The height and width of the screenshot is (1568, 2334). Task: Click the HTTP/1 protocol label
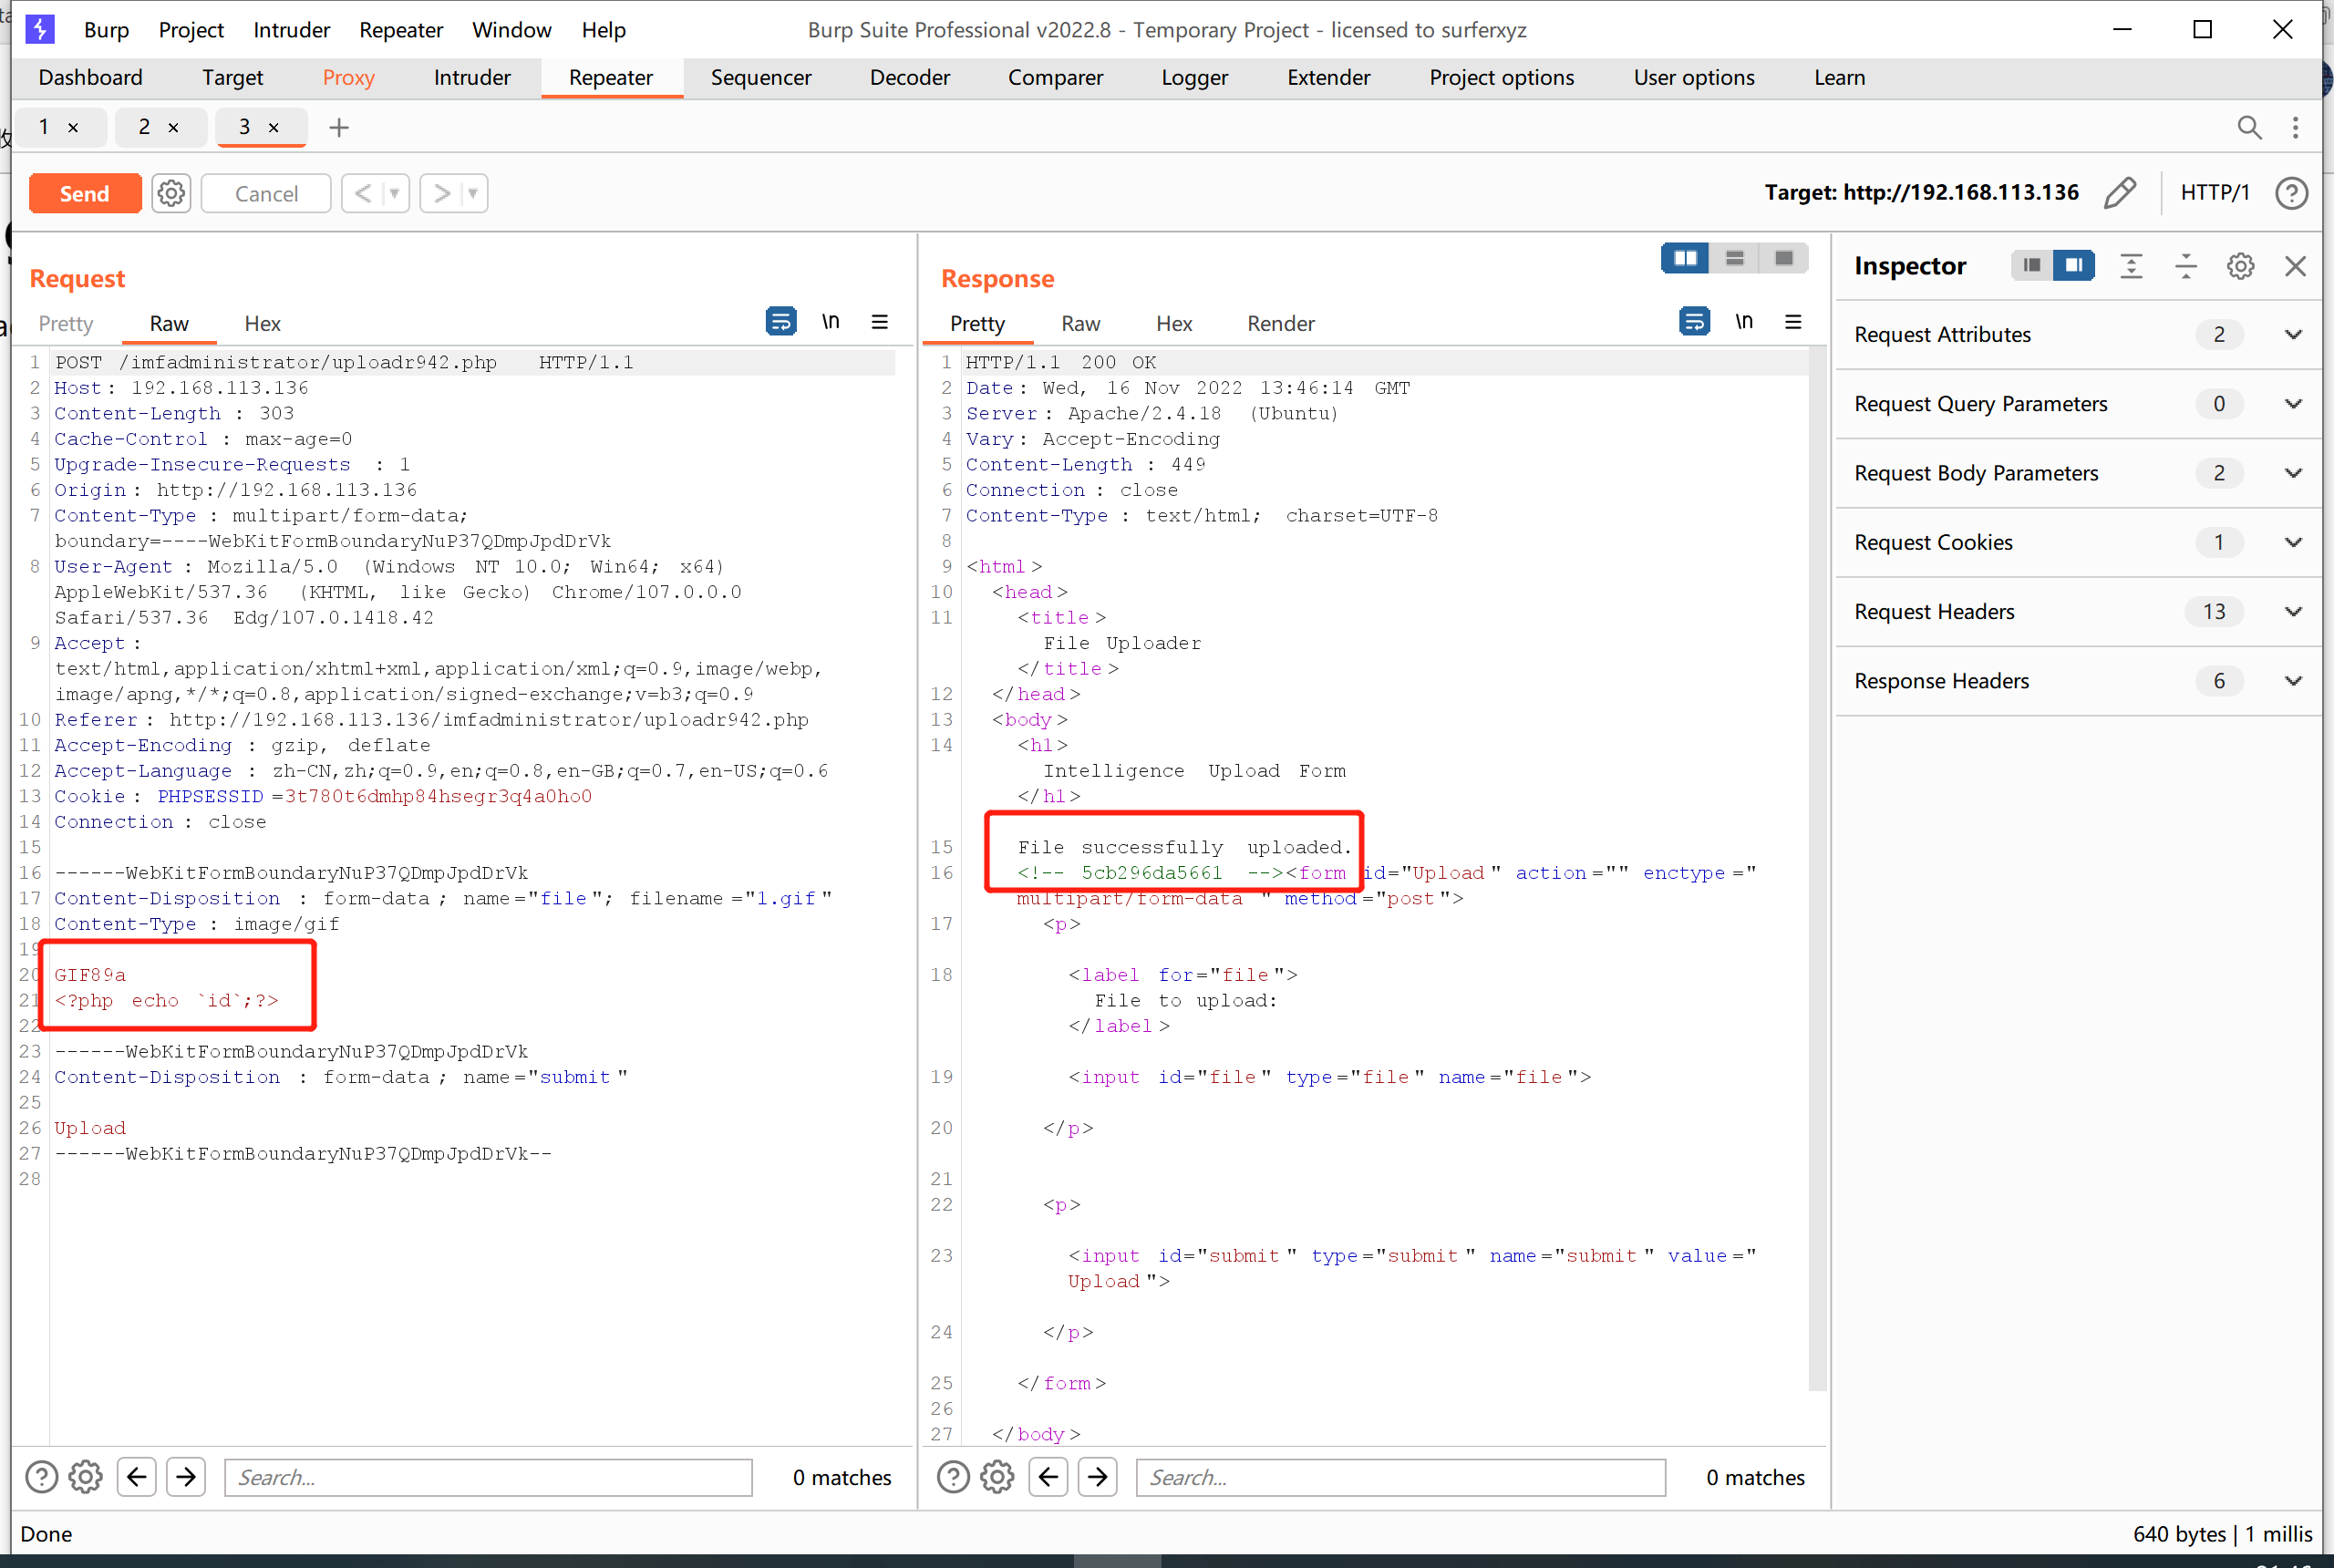[x=2214, y=193]
